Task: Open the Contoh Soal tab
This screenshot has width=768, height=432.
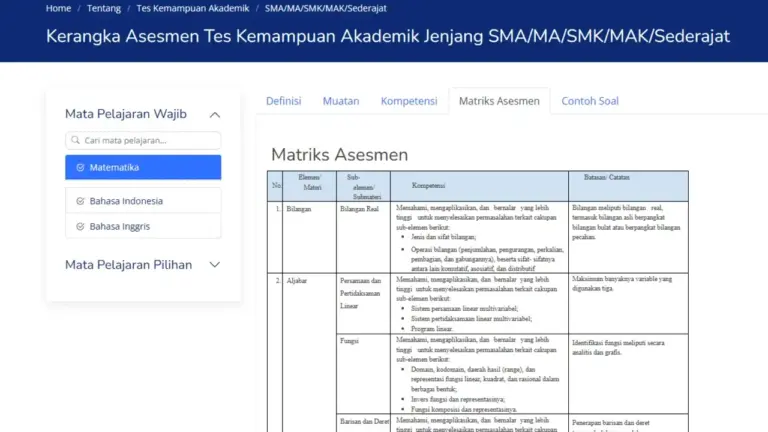Action: tap(590, 101)
